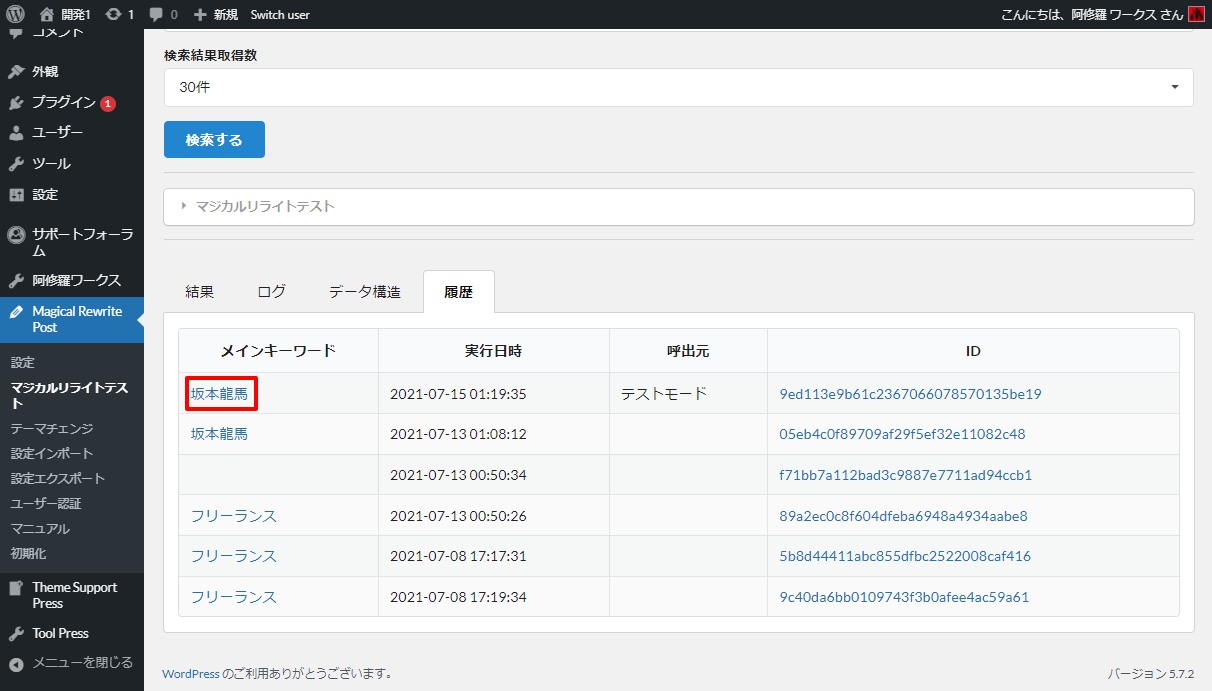Collapse sidebar with メニューを閉じる

[82, 662]
